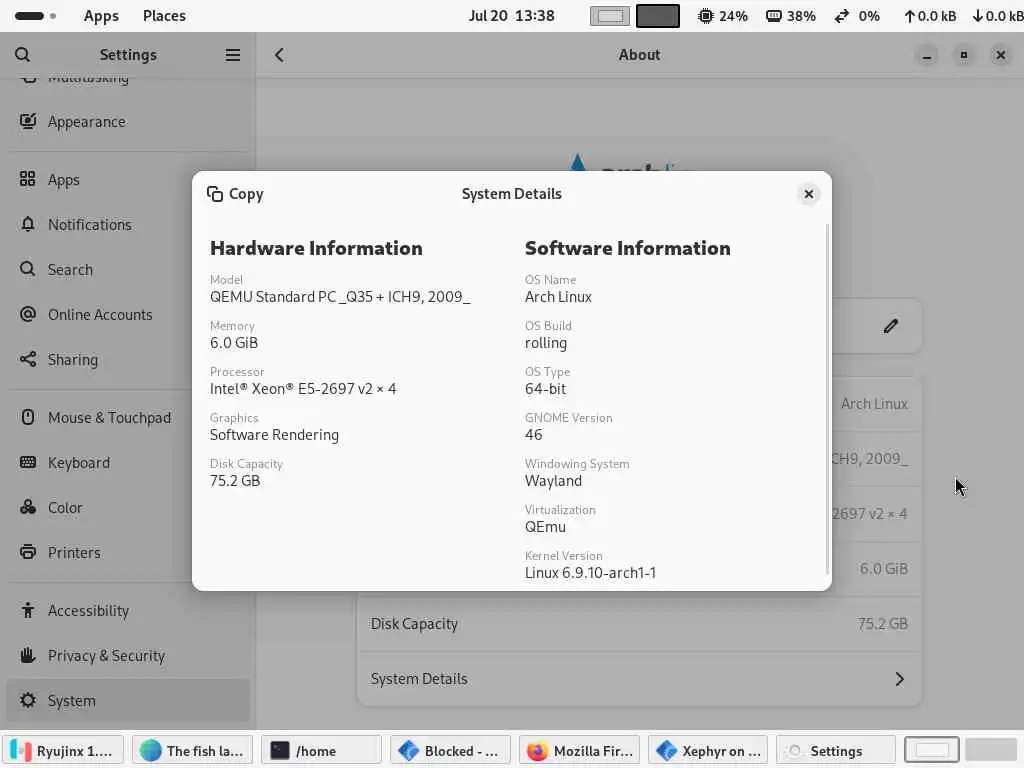Click the Keyboard icon in sidebar

tap(27, 462)
